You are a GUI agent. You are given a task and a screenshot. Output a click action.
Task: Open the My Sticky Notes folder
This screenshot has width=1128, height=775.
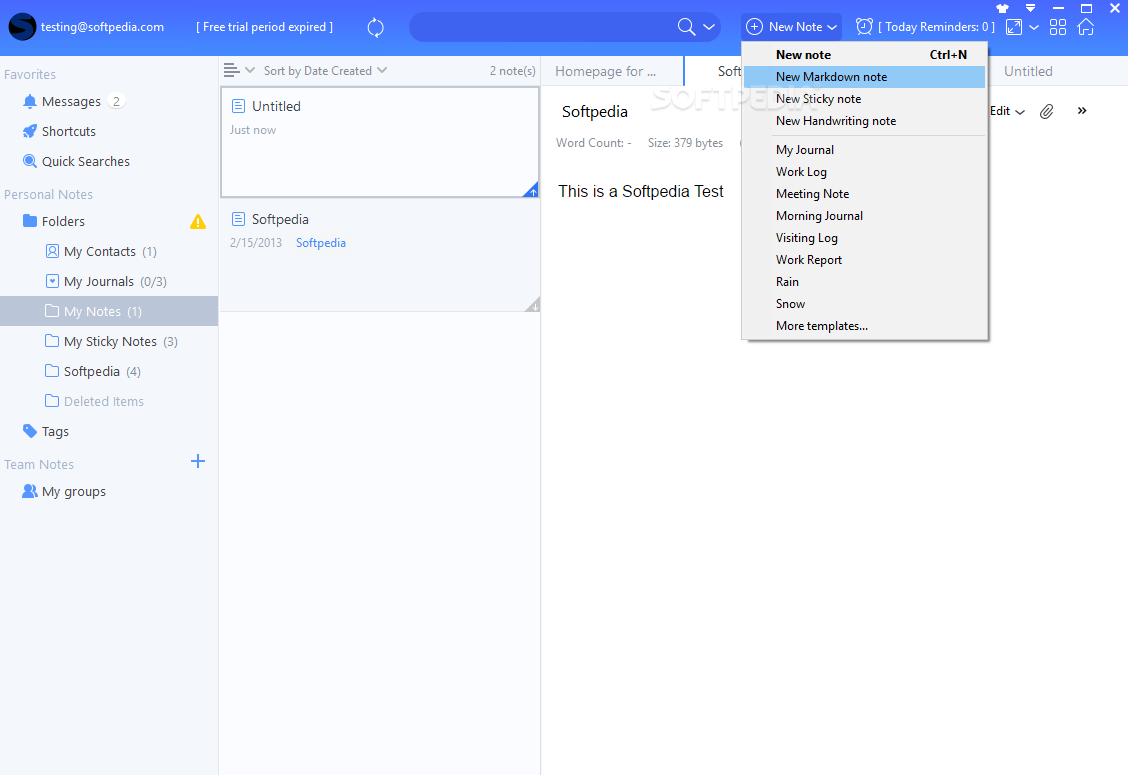click(x=109, y=342)
